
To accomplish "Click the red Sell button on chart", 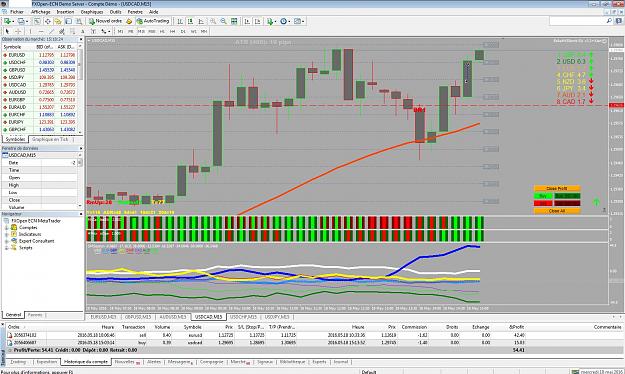I will pos(543,203).
